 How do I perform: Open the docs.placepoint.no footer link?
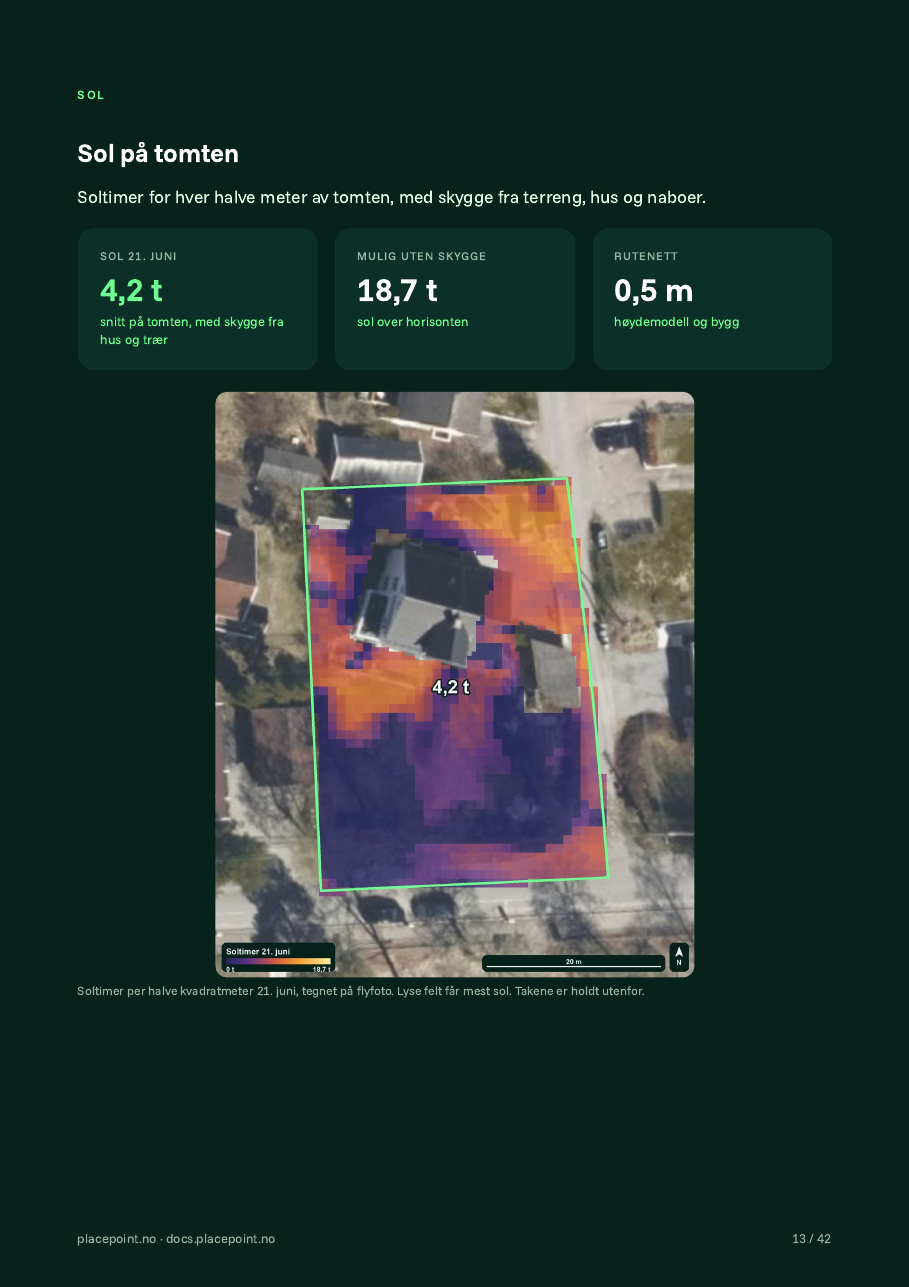coord(220,1239)
